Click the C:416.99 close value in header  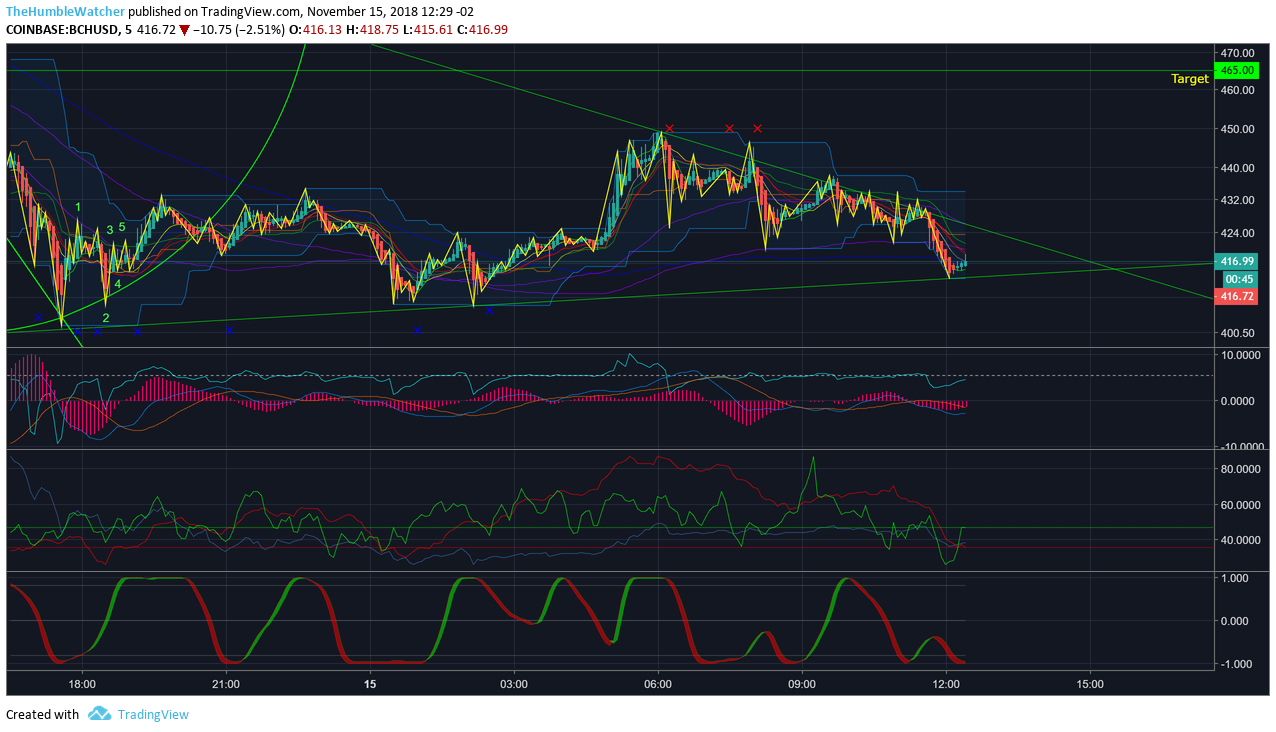coord(483,30)
